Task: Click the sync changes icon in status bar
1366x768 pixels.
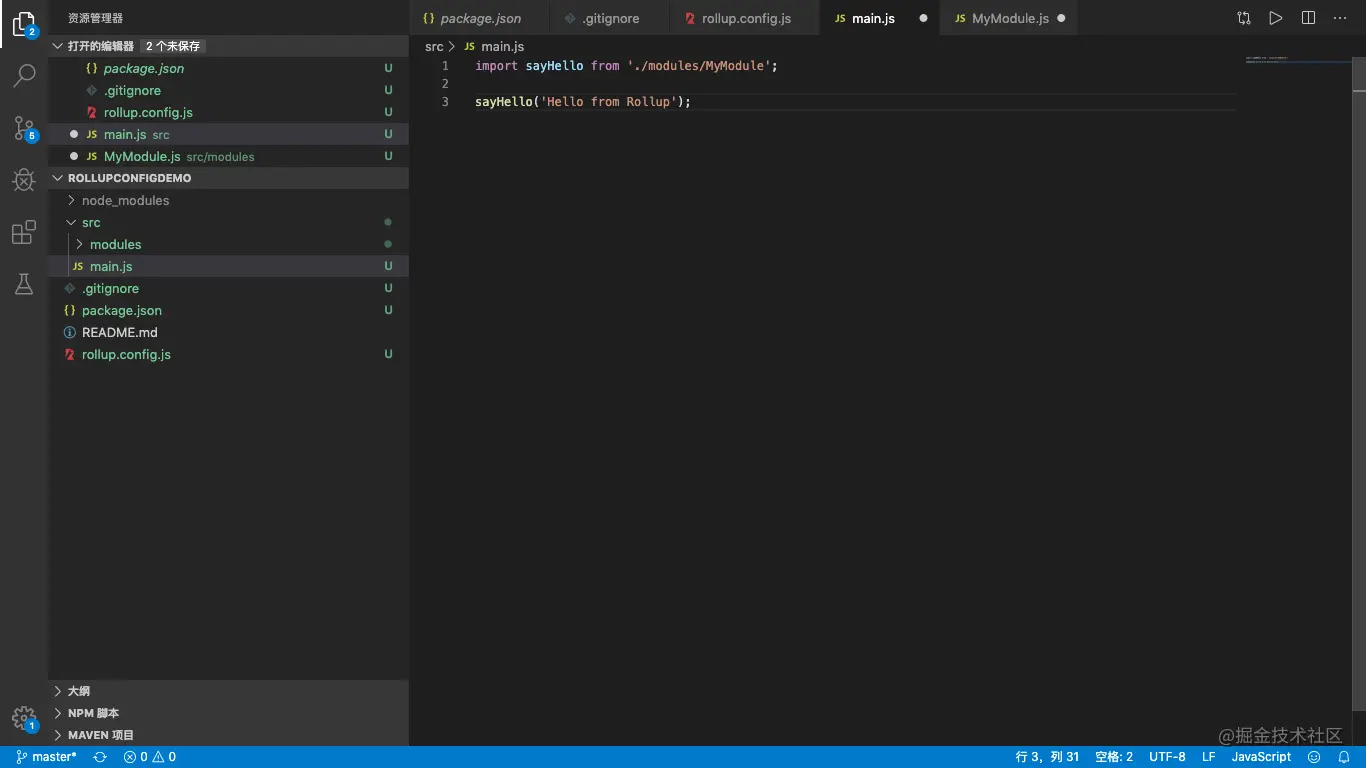Action: 100,757
